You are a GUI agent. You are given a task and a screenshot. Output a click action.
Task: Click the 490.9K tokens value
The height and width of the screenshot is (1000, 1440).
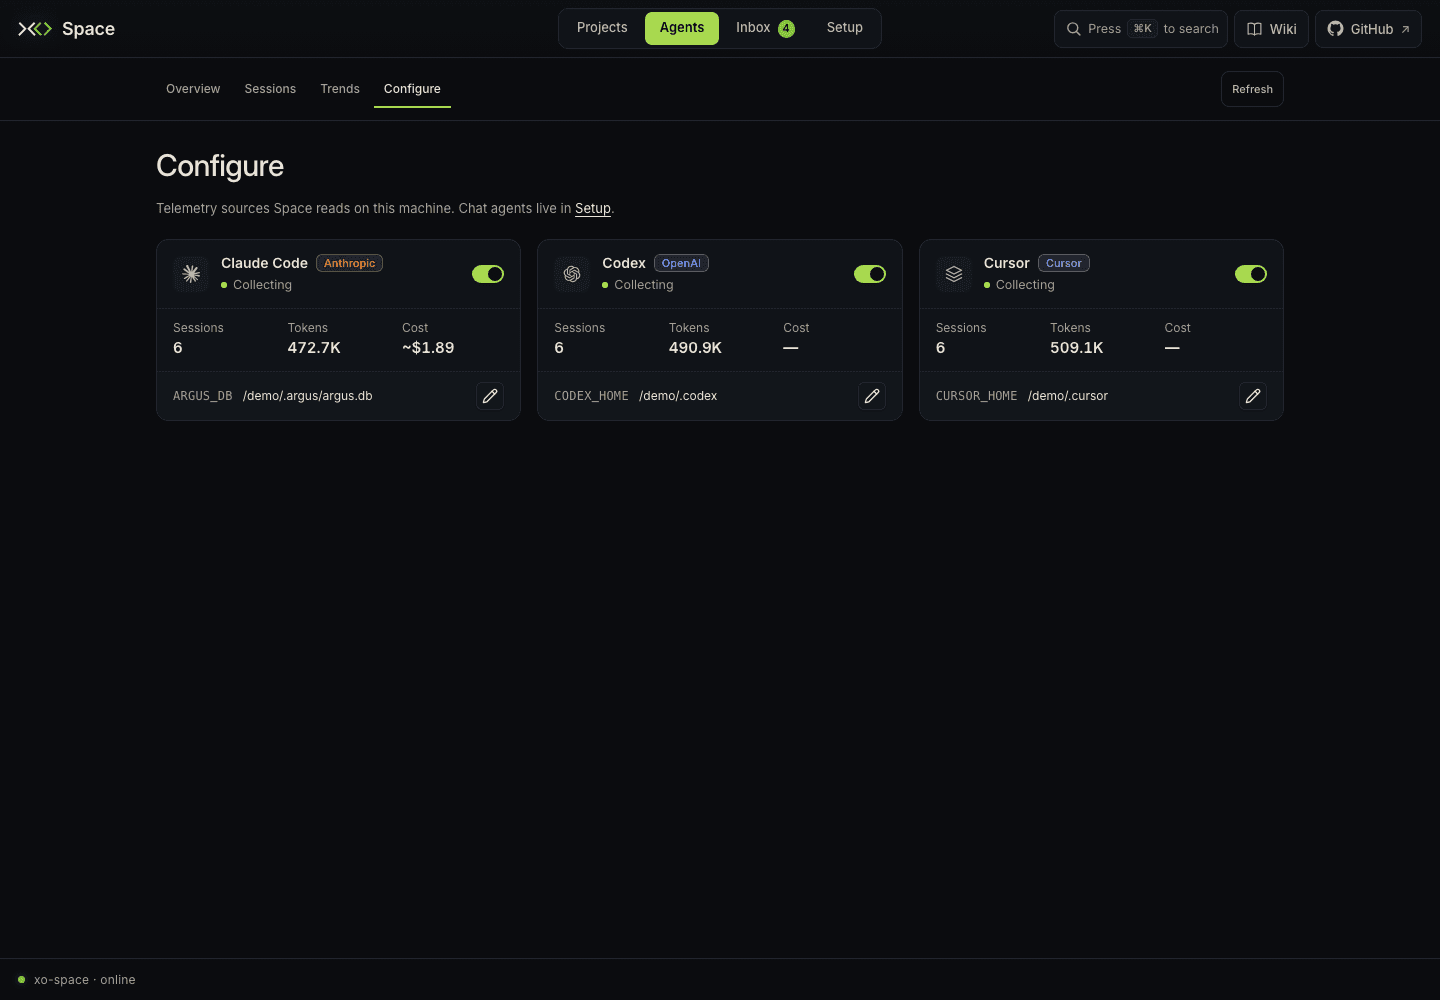[x=695, y=348]
